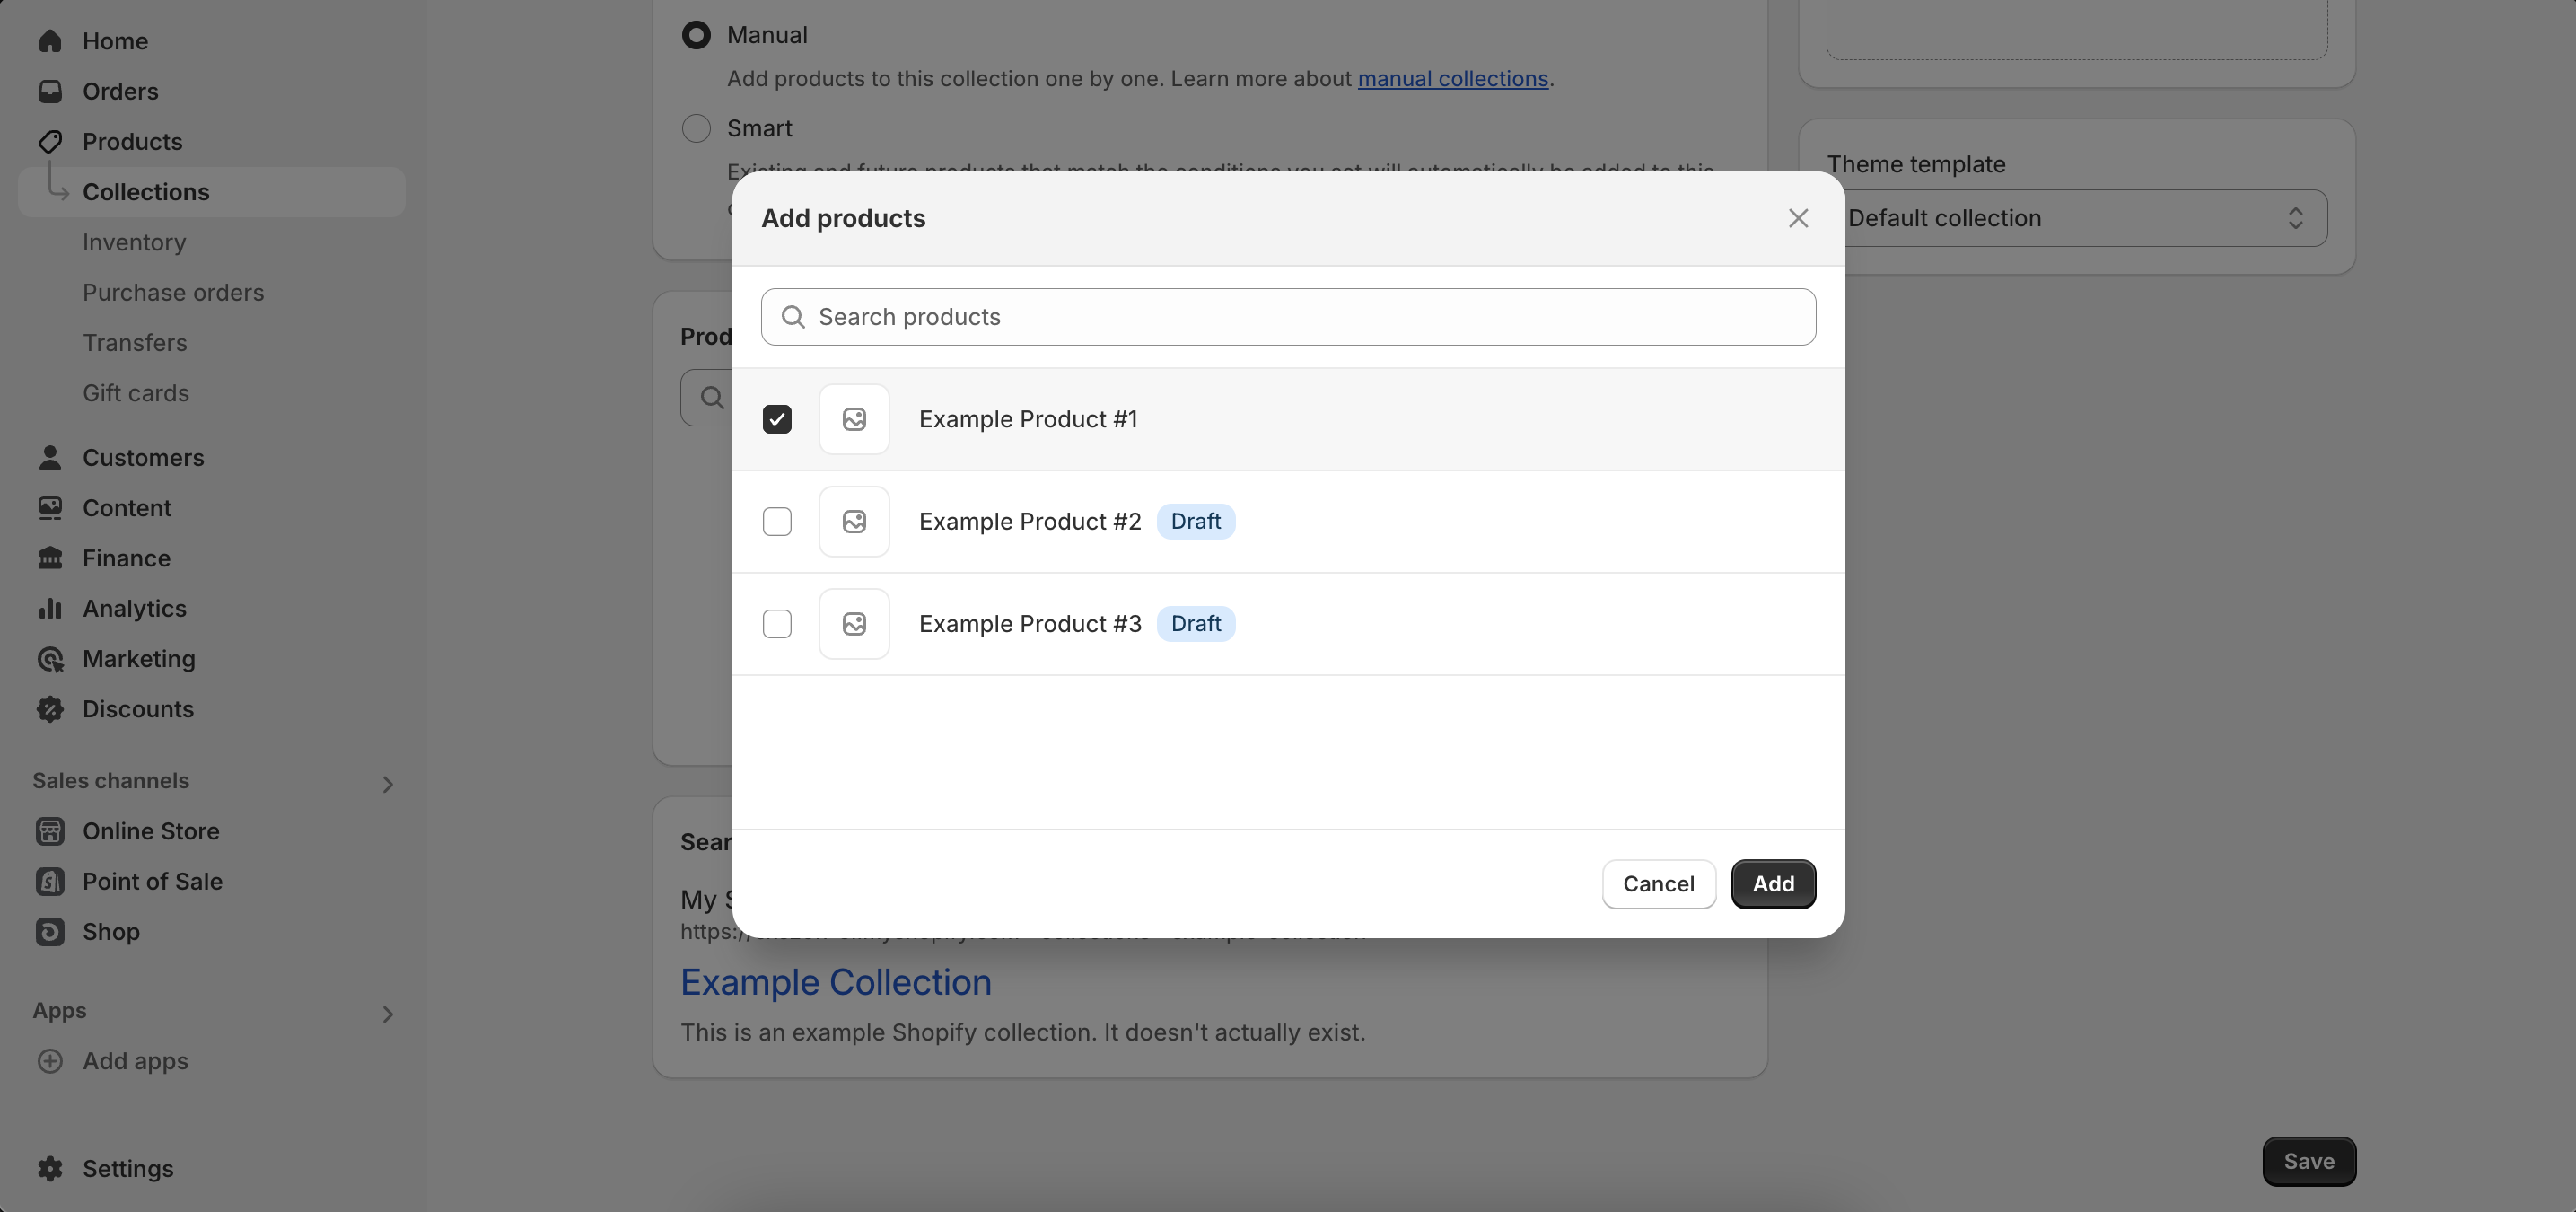Focus the Search products input field
Screen dimensions: 2576x1212
1288,317
